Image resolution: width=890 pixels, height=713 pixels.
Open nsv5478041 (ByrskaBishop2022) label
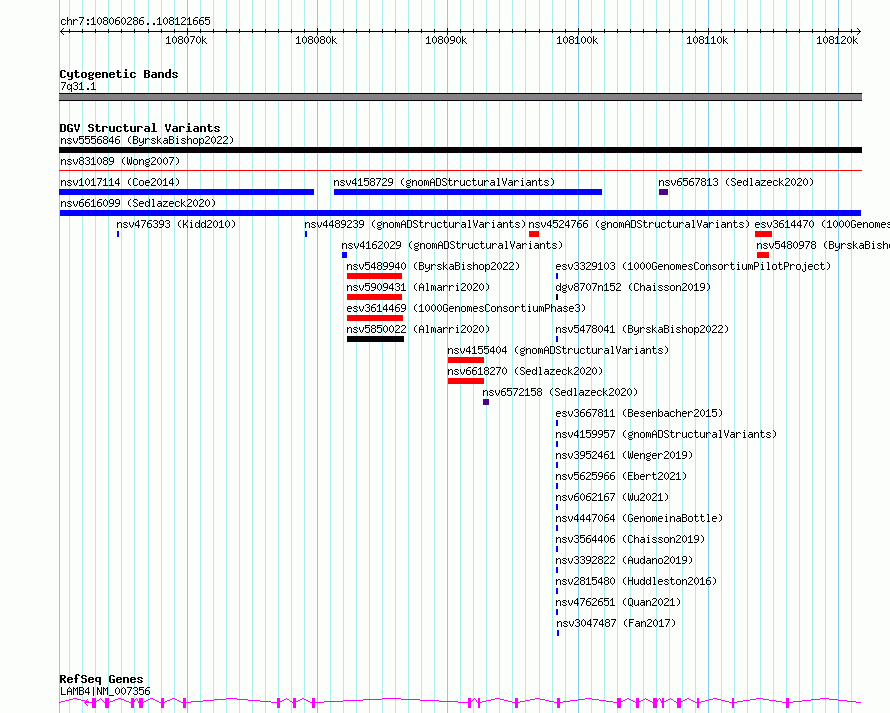tap(642, 329)
